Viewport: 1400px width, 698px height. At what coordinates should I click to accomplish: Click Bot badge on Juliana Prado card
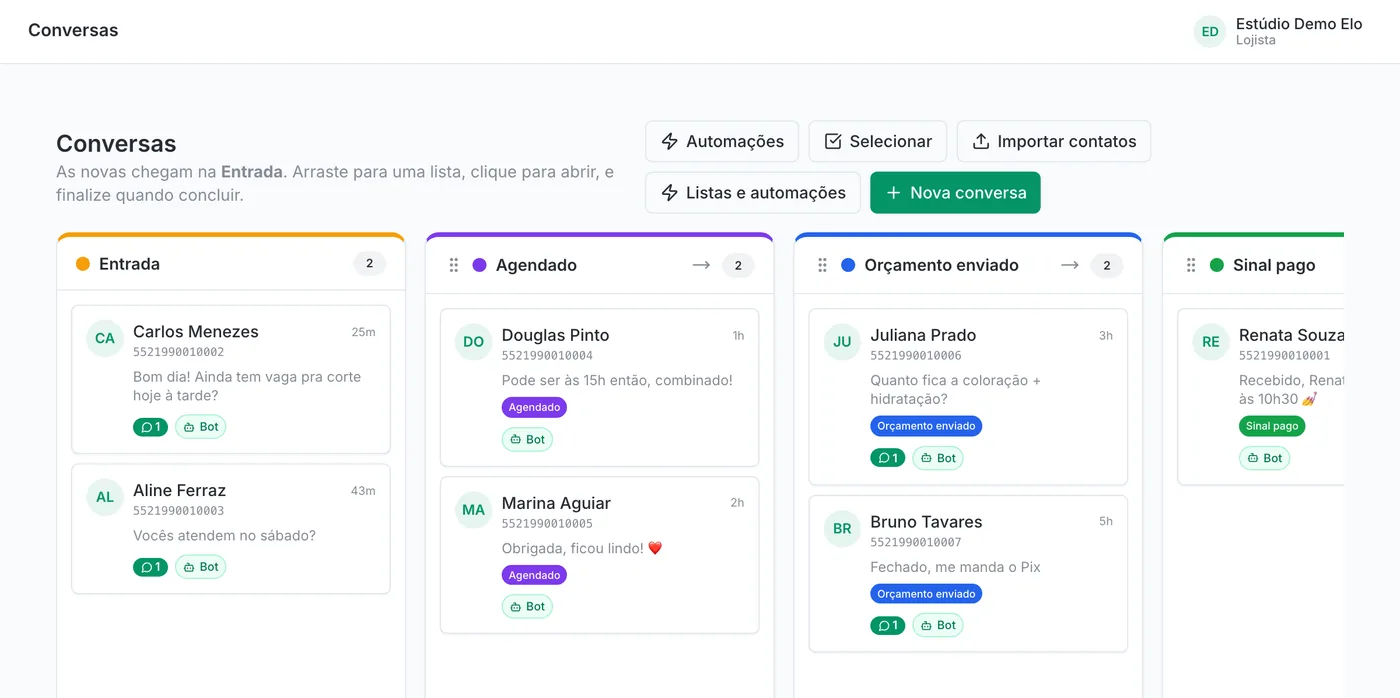coord(938,458)
